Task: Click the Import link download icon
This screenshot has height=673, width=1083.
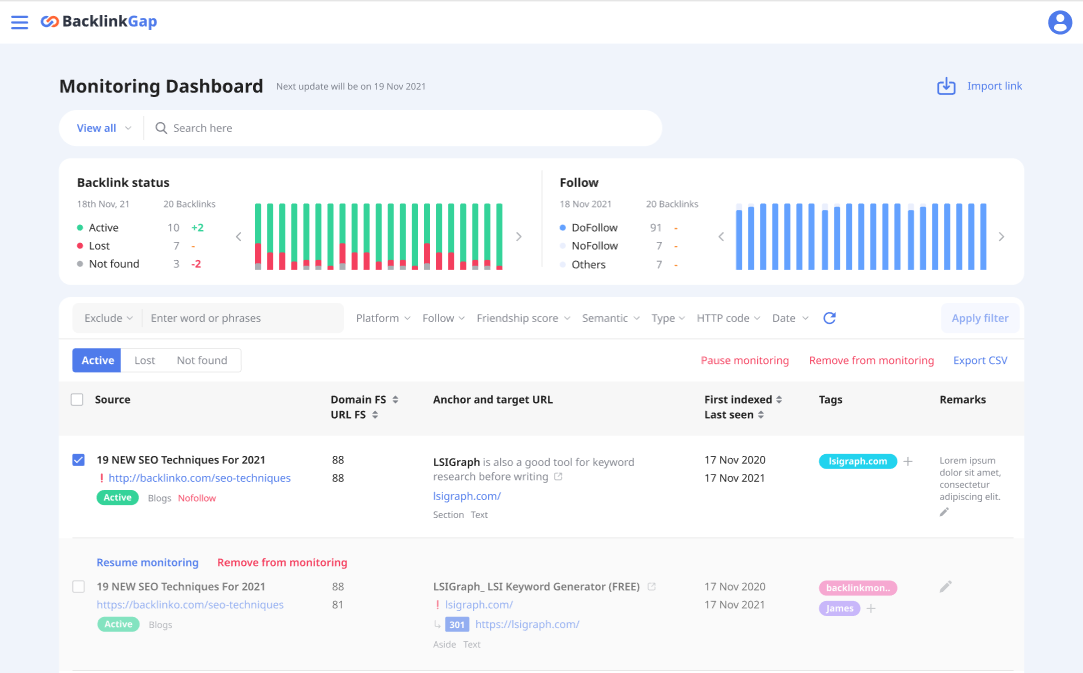Action: pos(946,86)
